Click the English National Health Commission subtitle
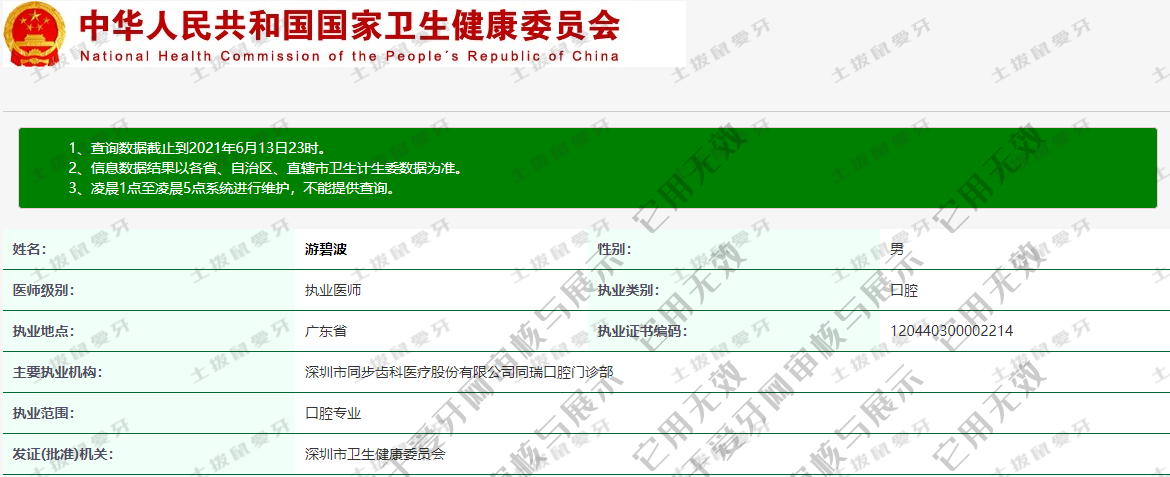The width and height of the screenshot is (1170, 477). click(x=350, y=56)
